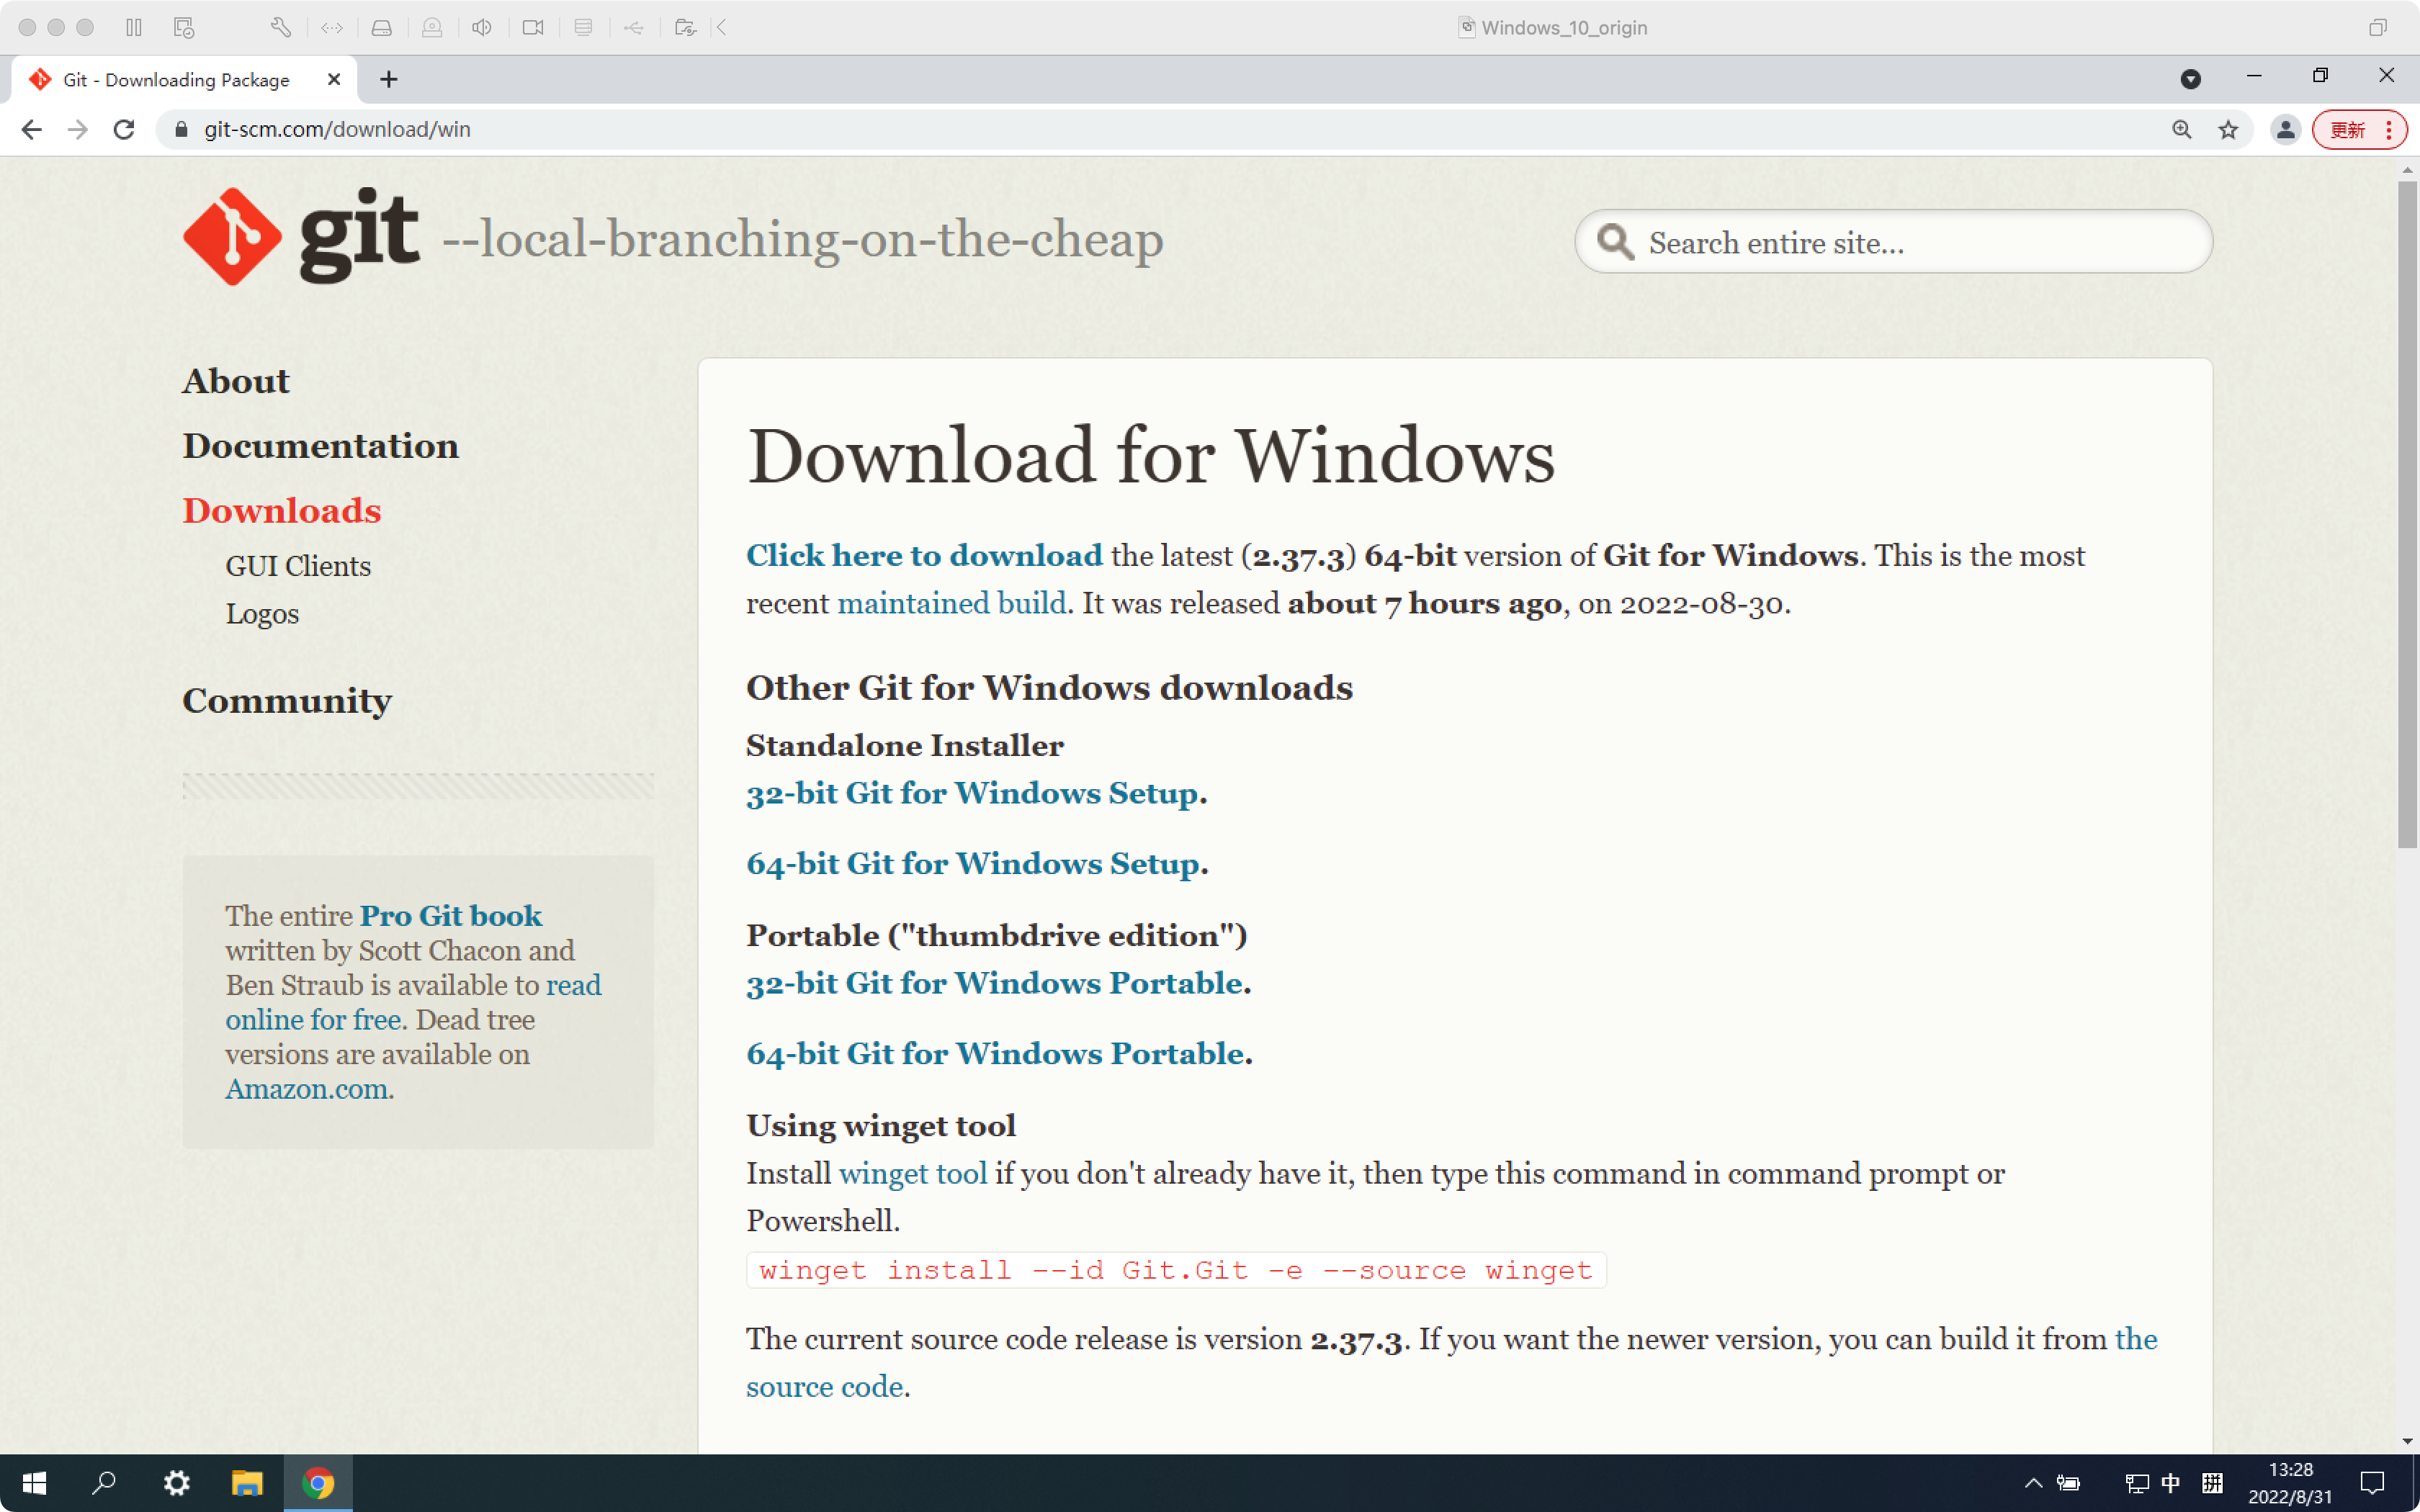Open Windows taskbar search

pyautogui.click(x=104, y=1482)
